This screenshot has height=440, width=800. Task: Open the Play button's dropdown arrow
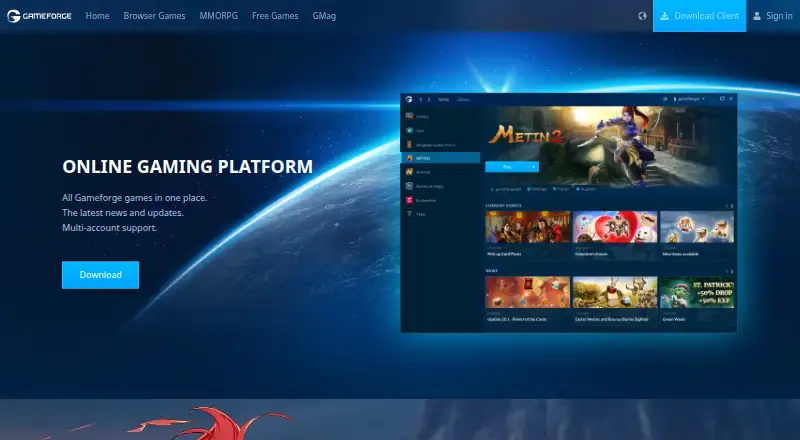tap(534, 167)
